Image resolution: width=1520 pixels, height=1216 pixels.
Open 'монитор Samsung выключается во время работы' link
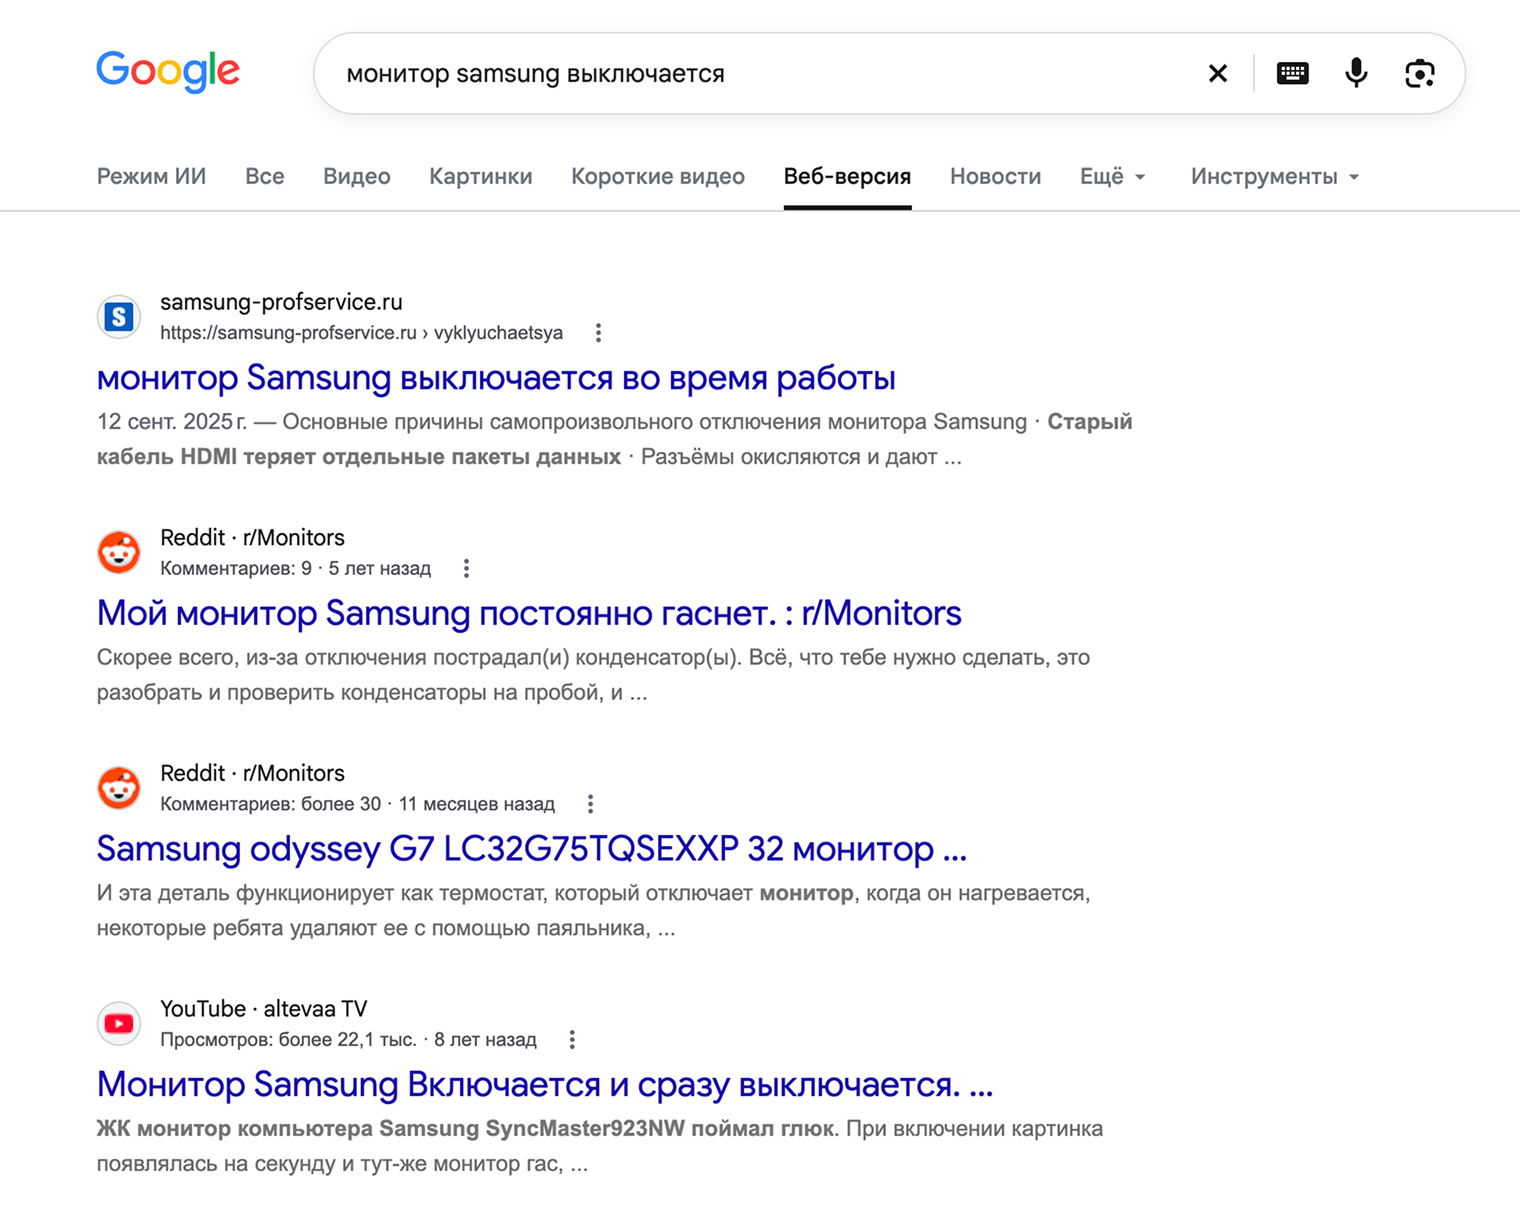pos(496,378)
